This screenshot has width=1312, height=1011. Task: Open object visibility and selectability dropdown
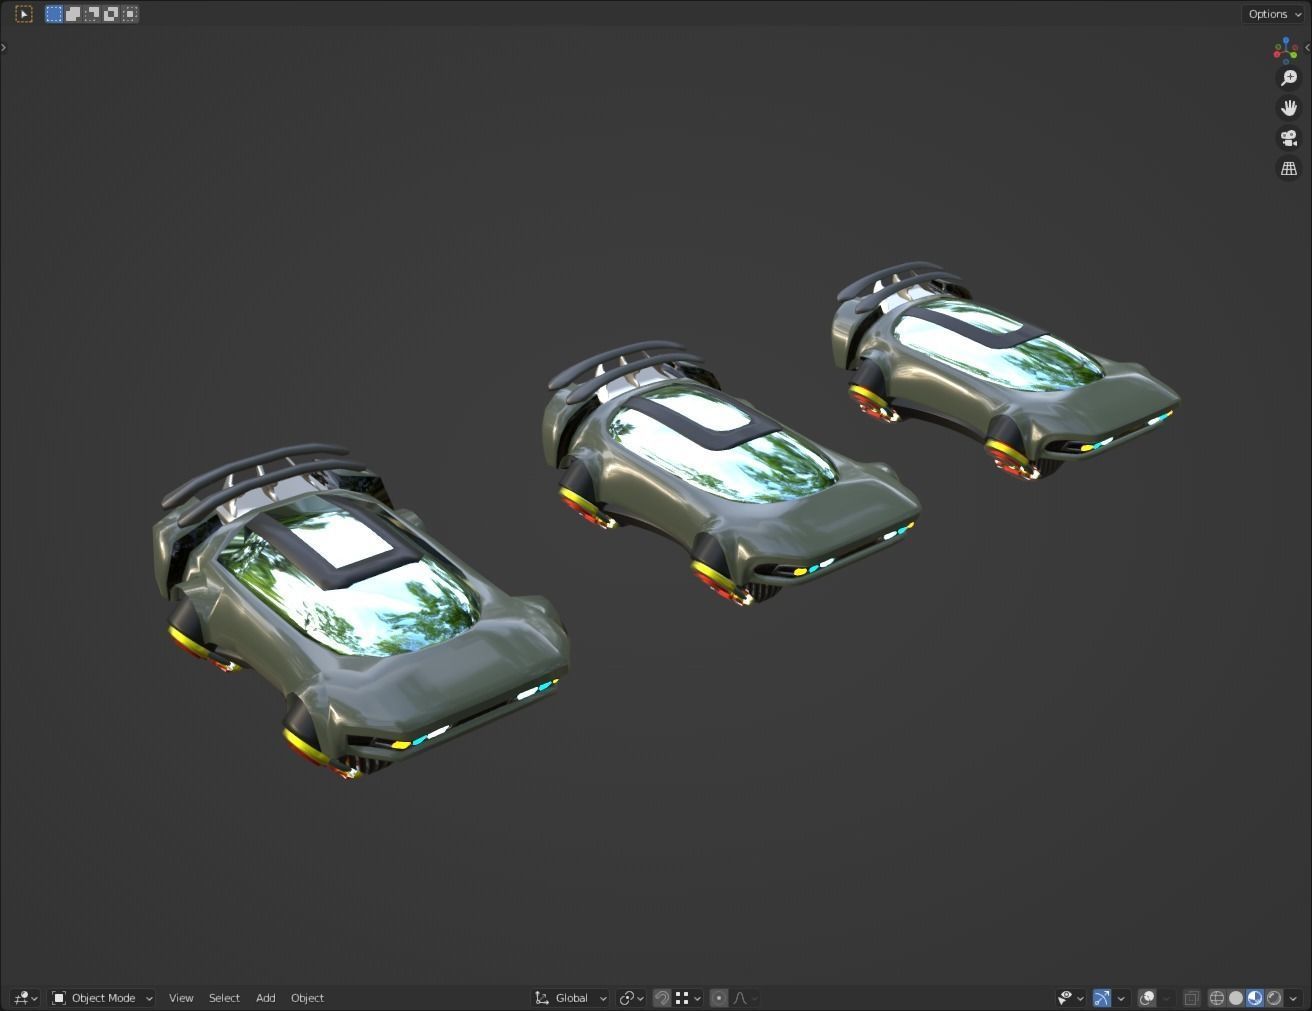[x=1071, y=998]
